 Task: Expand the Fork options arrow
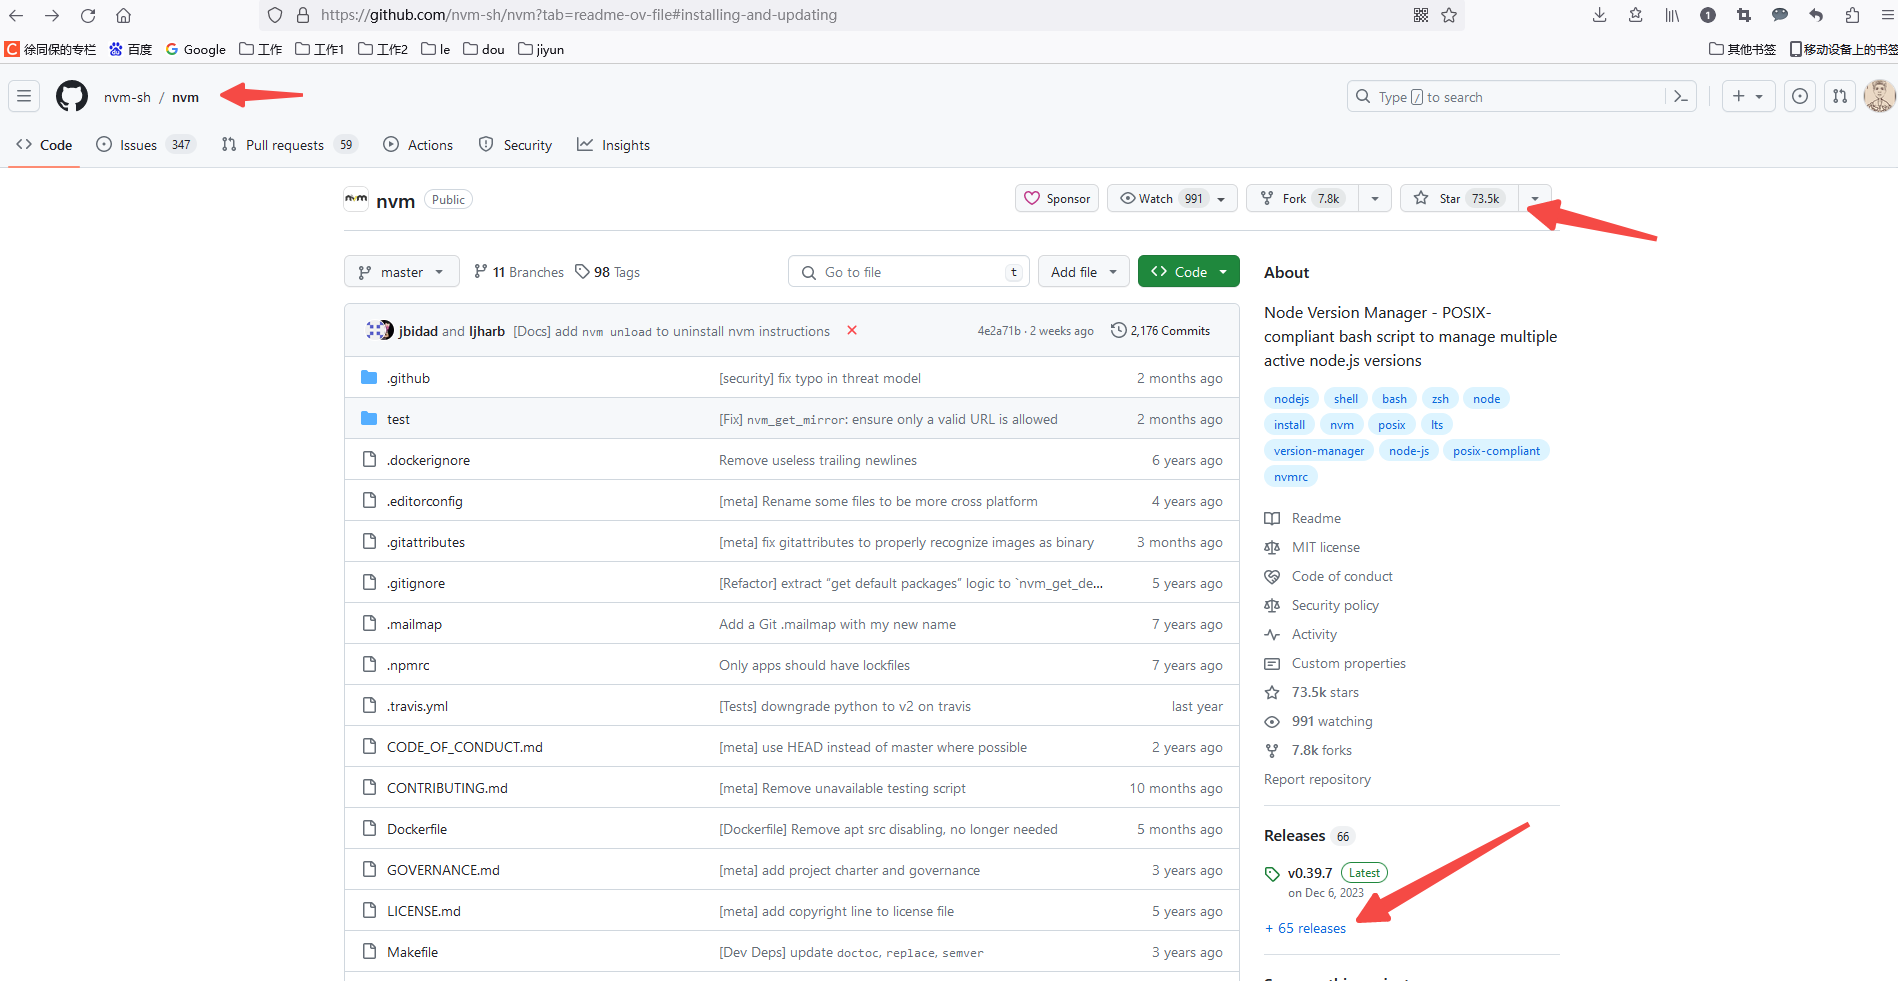tap(1375, 198)
